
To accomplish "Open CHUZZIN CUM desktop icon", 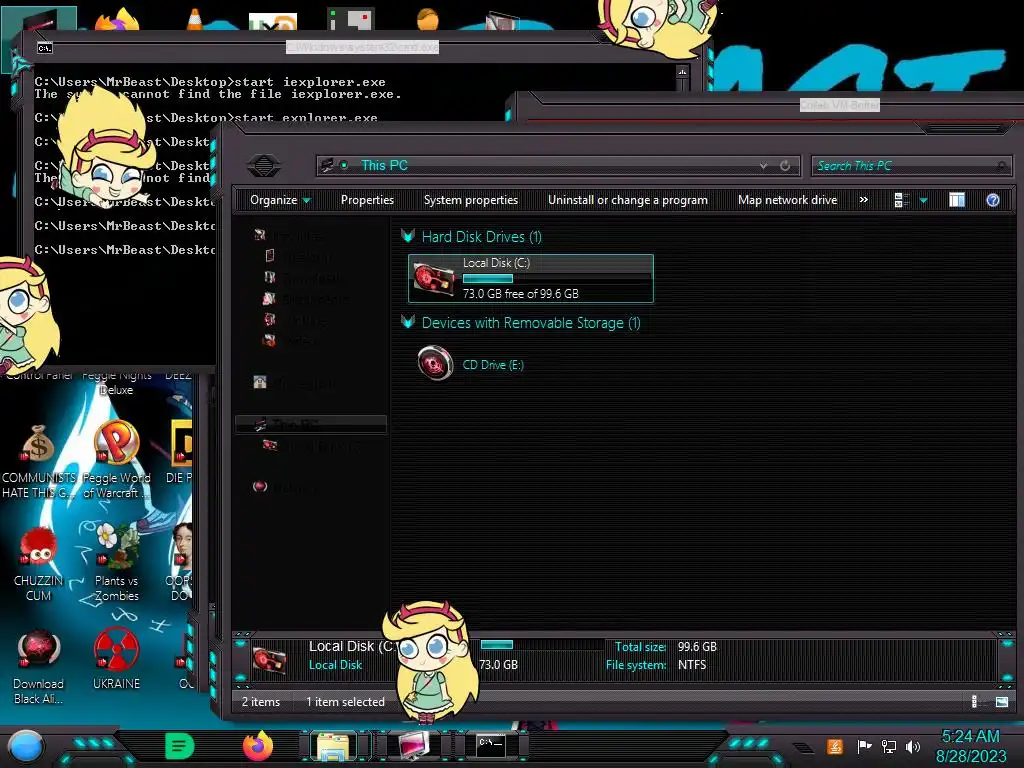I will (38, 564).
